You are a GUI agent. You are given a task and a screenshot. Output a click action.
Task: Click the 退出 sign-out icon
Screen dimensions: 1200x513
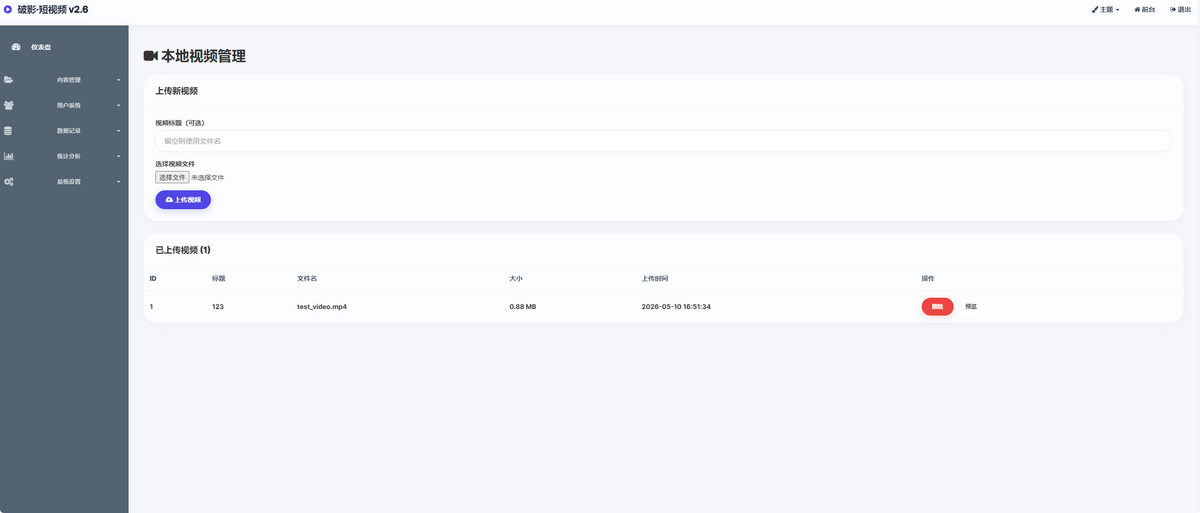[1173, 9]
